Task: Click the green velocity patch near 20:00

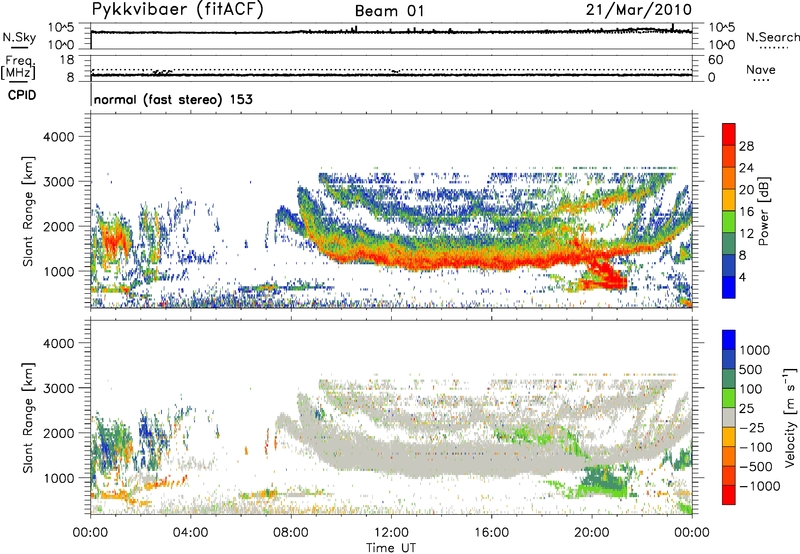Action: pyautogui.click(x=605, y=482)
